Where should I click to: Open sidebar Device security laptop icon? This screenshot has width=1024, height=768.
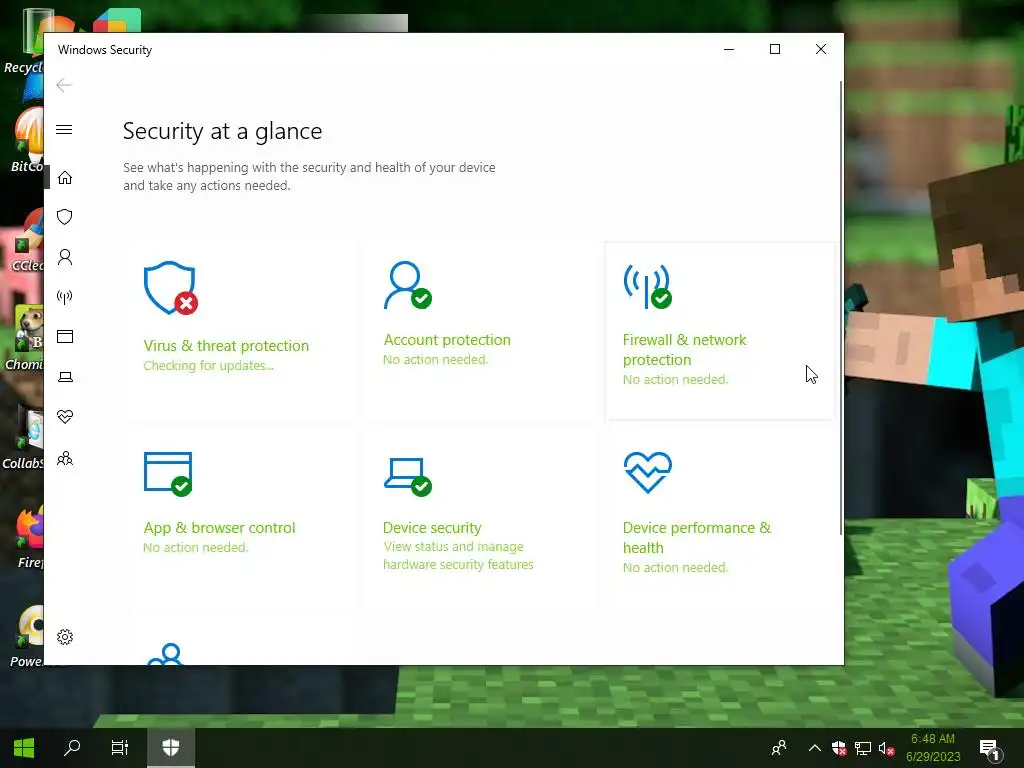click(x=65, y=377)
